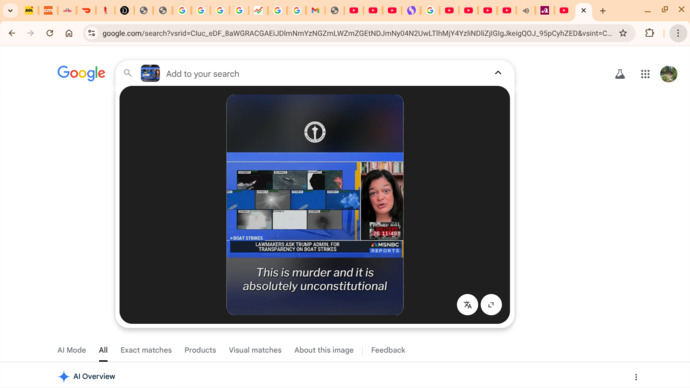Bookmark this page with the star
The height and width of the screenshot is (388, 690).
[x=623, y=33]
